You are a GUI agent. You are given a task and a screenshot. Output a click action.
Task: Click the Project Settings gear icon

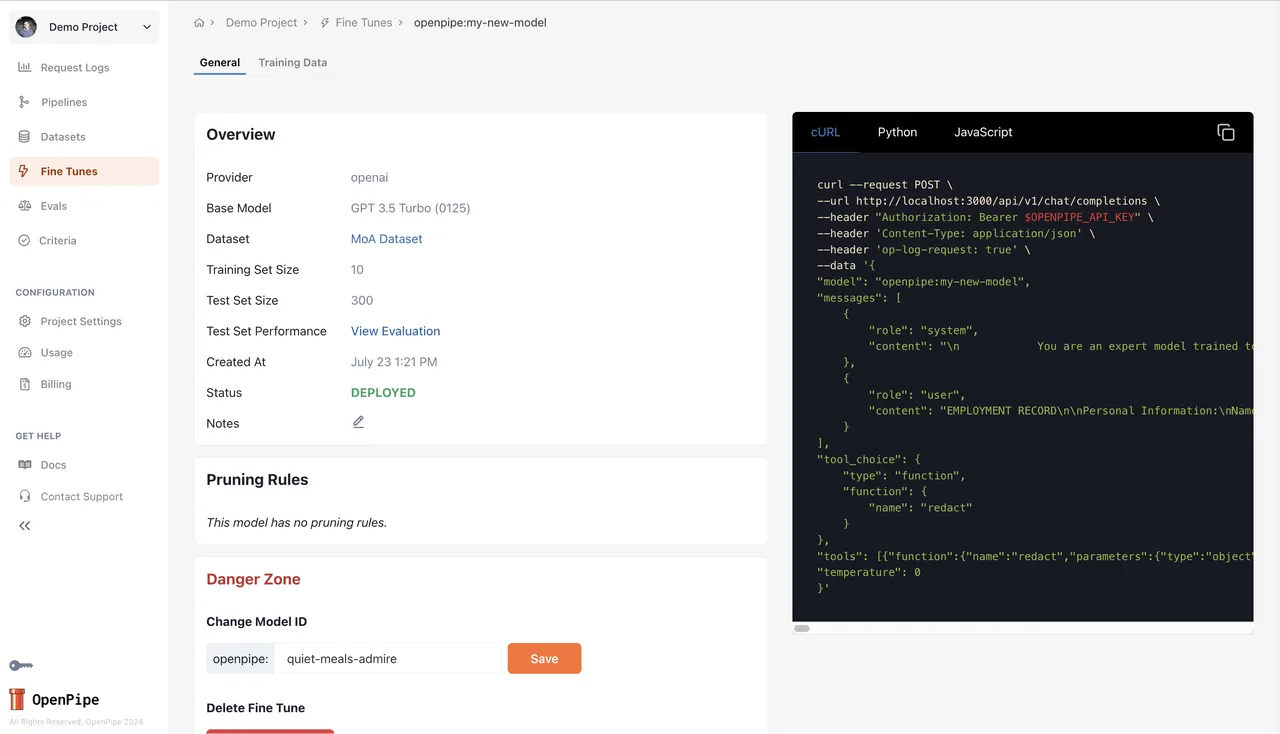point(25,321)
